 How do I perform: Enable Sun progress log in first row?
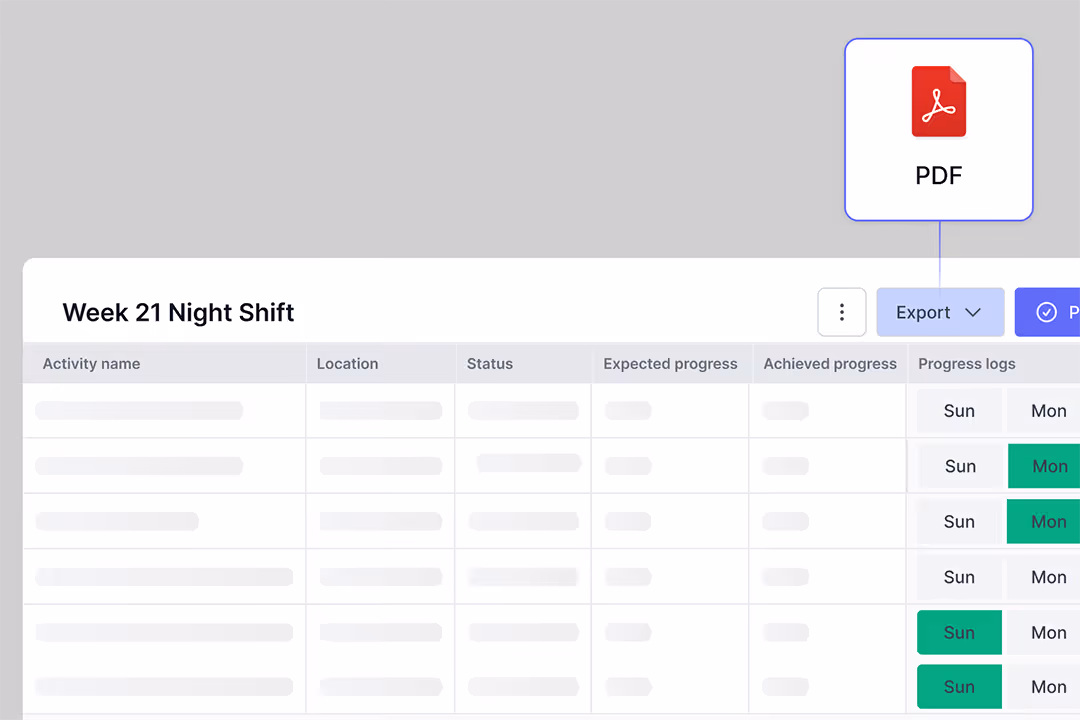[x=958, y=410]
